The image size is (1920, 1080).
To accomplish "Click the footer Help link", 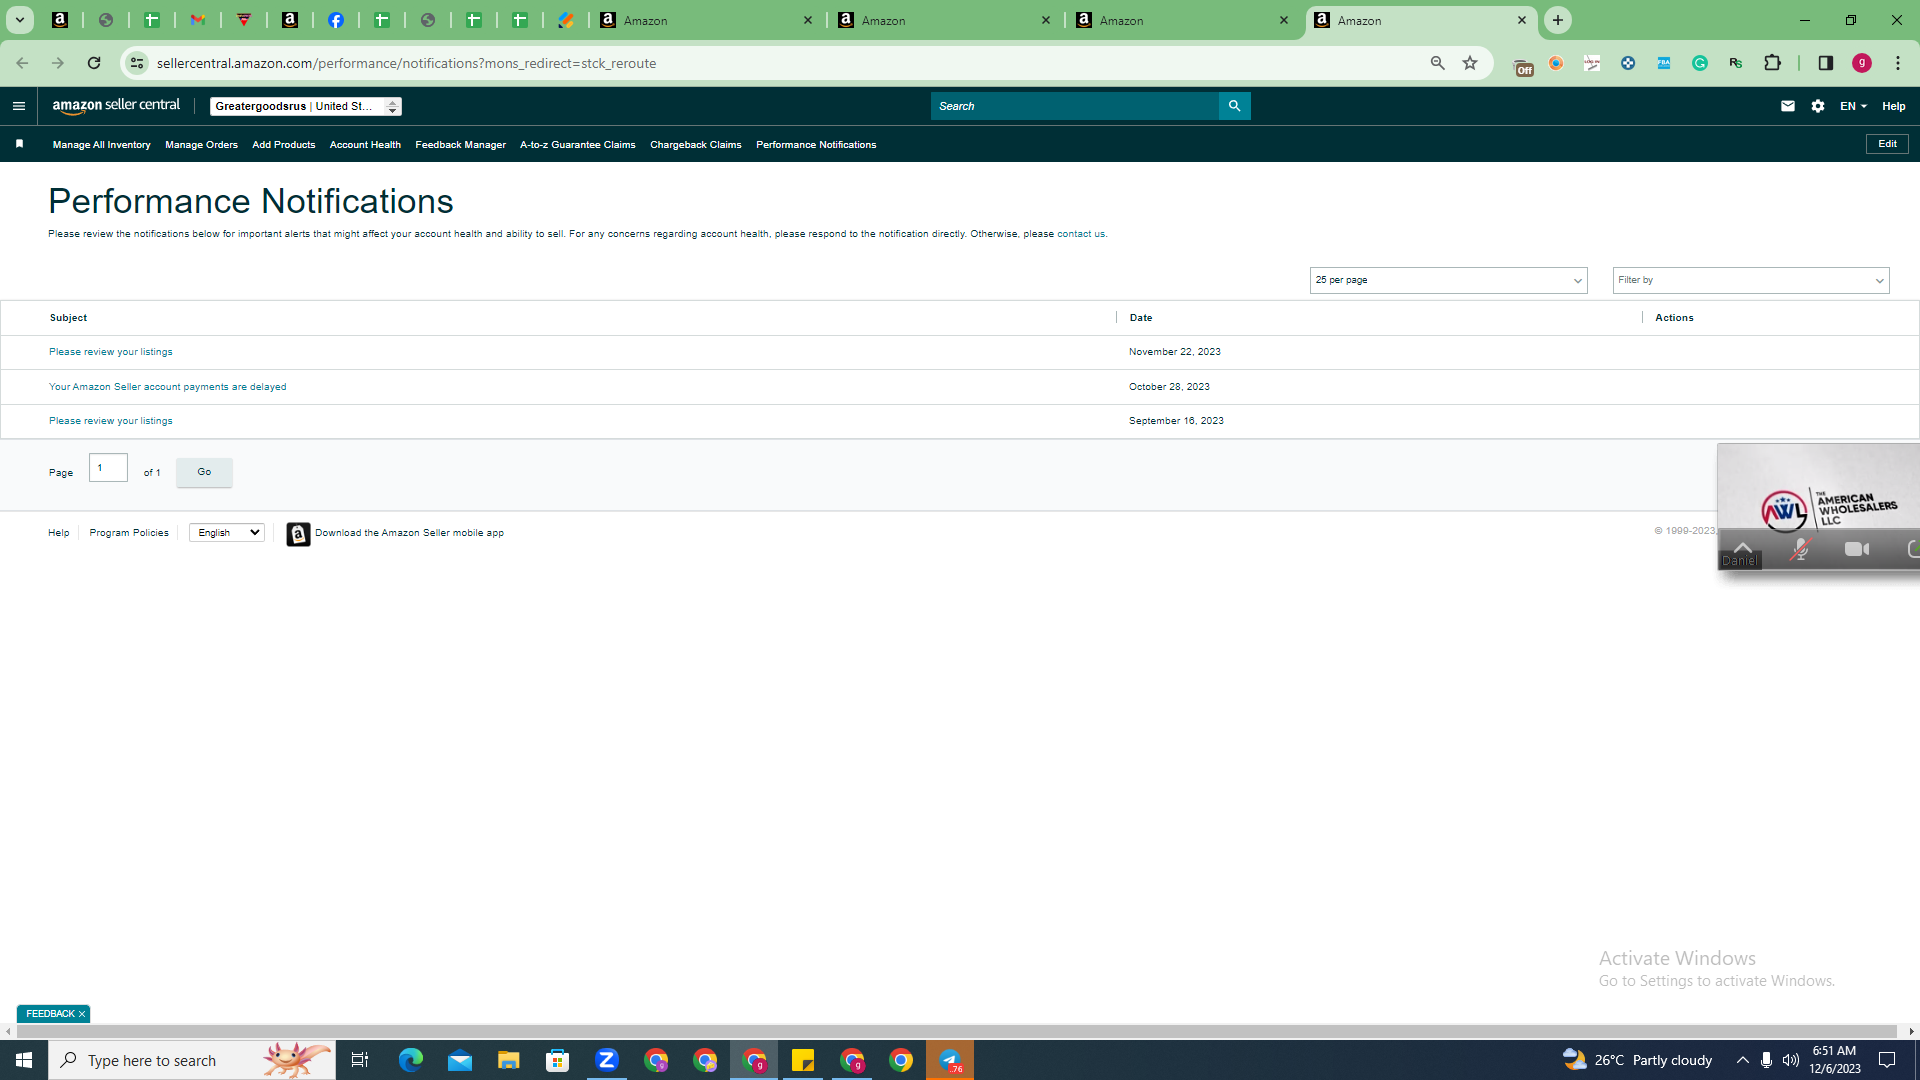I will pos(59,533).
